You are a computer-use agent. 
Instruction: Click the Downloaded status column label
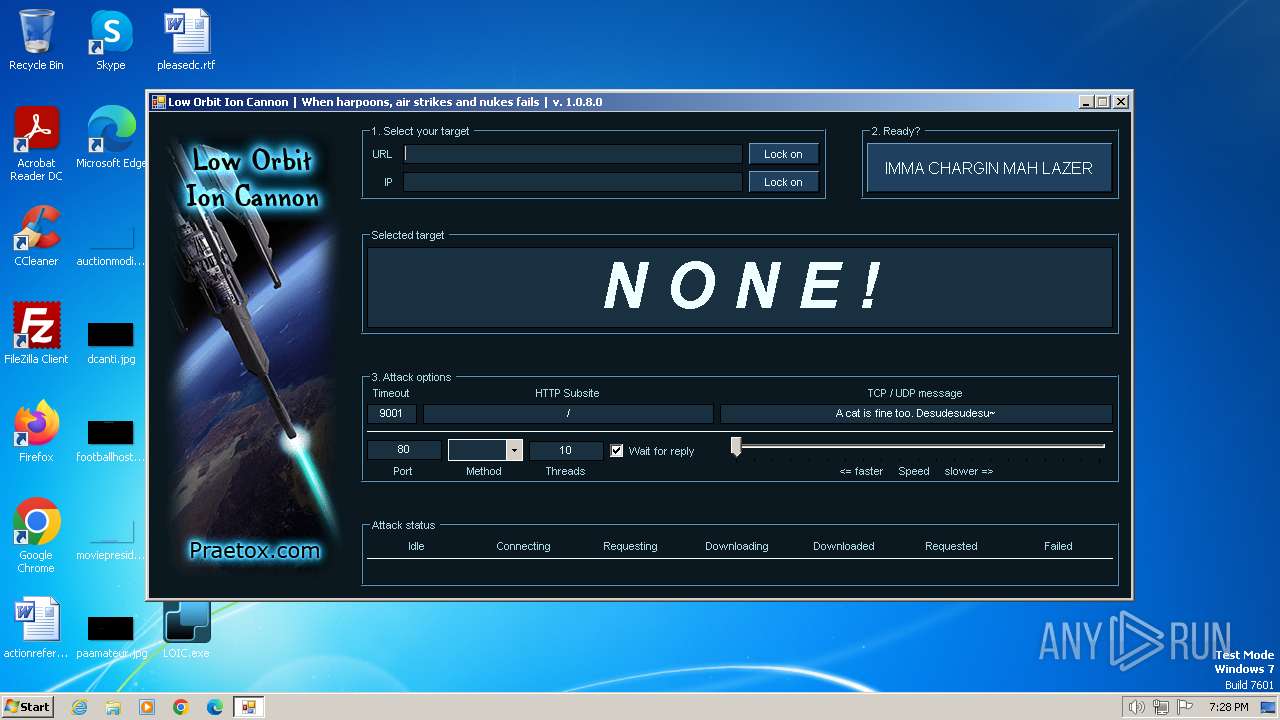844,546
